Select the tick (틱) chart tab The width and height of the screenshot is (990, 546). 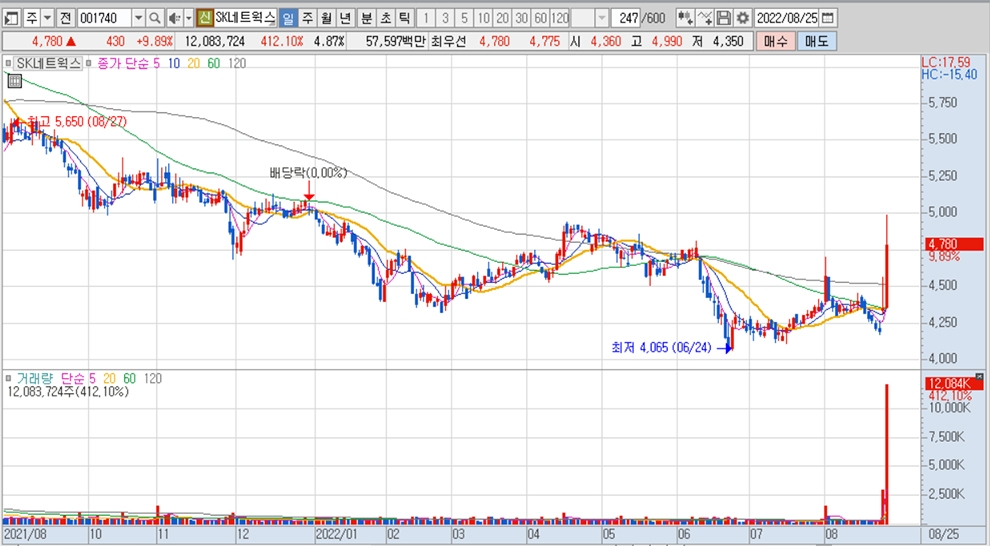tap(403, 18)
